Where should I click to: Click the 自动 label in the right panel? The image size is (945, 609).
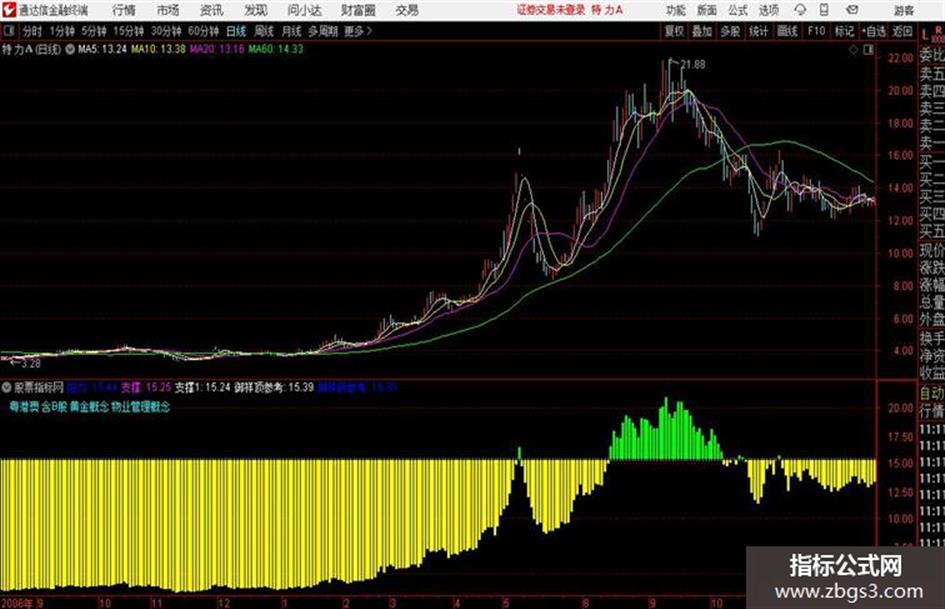pos(931,393)
